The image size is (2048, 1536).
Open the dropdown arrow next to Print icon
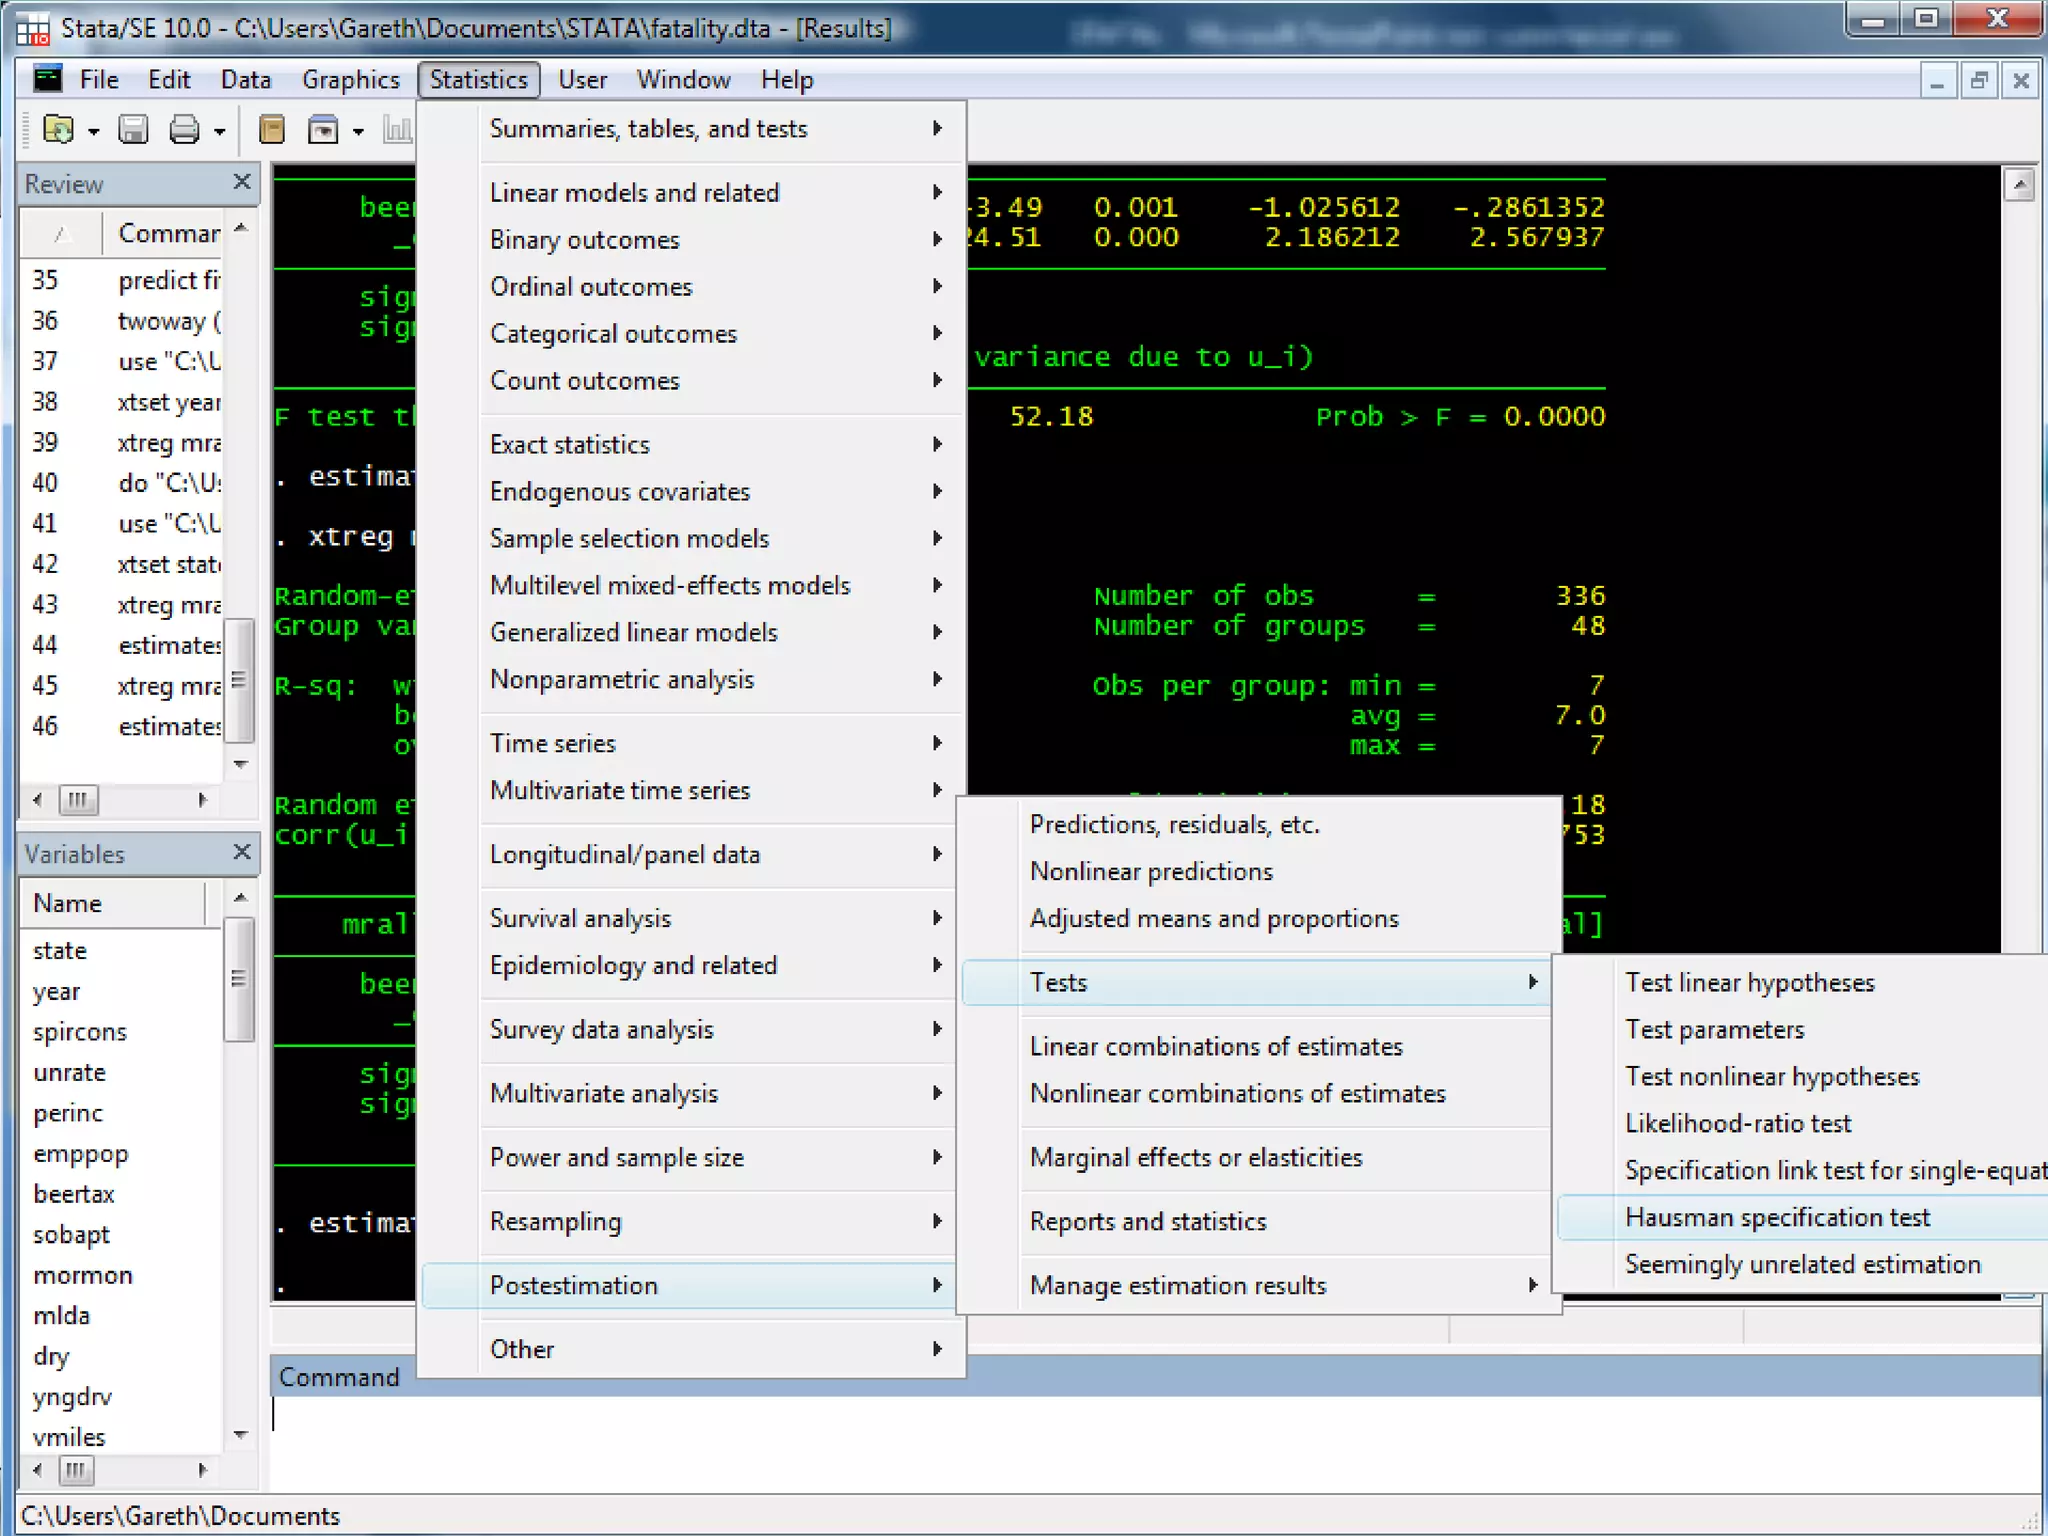coord(219,132)
